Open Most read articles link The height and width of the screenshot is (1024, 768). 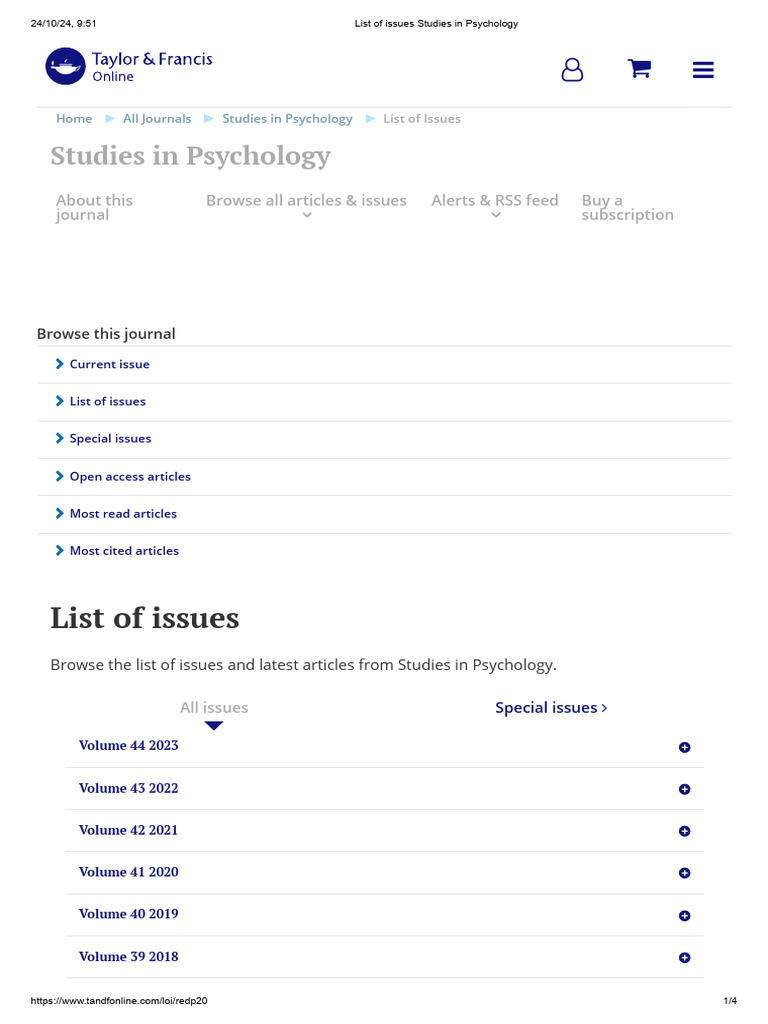click(123, 513)
